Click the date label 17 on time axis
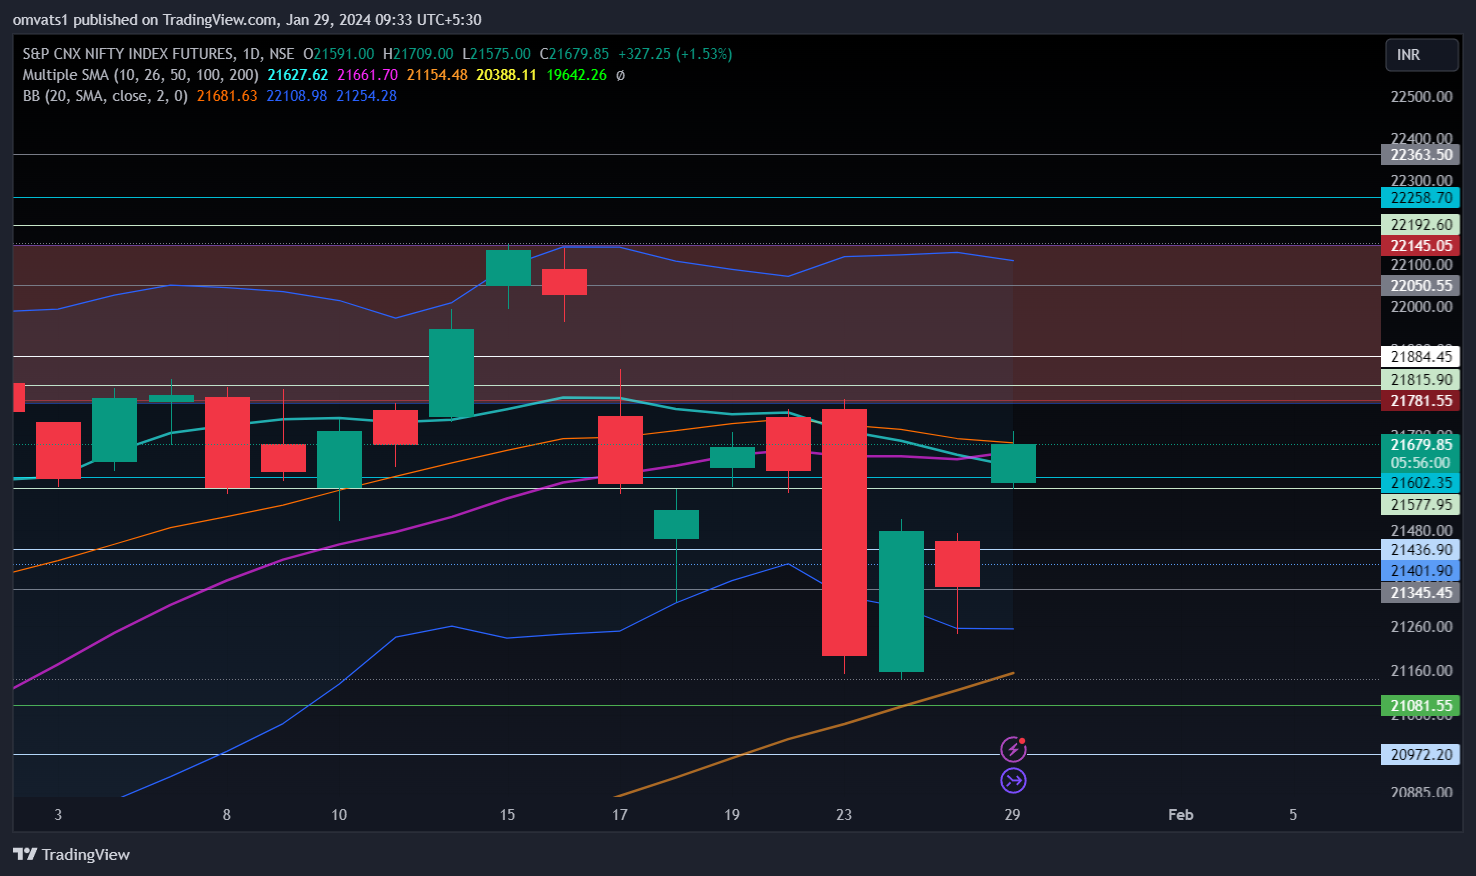This screenshot has height=876, width=1476. [620, 815]
